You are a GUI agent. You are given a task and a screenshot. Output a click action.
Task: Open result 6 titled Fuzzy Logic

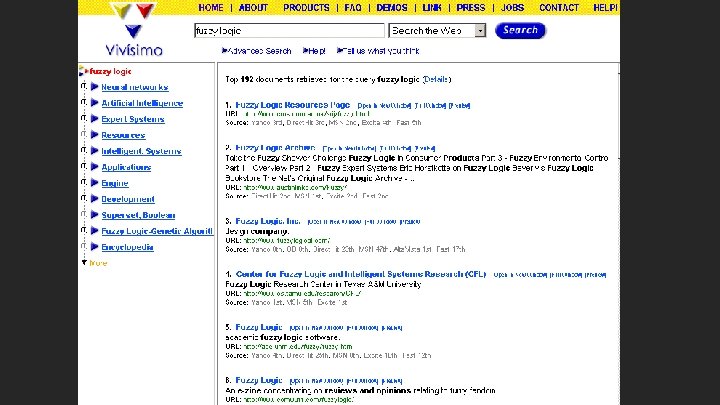259,380
